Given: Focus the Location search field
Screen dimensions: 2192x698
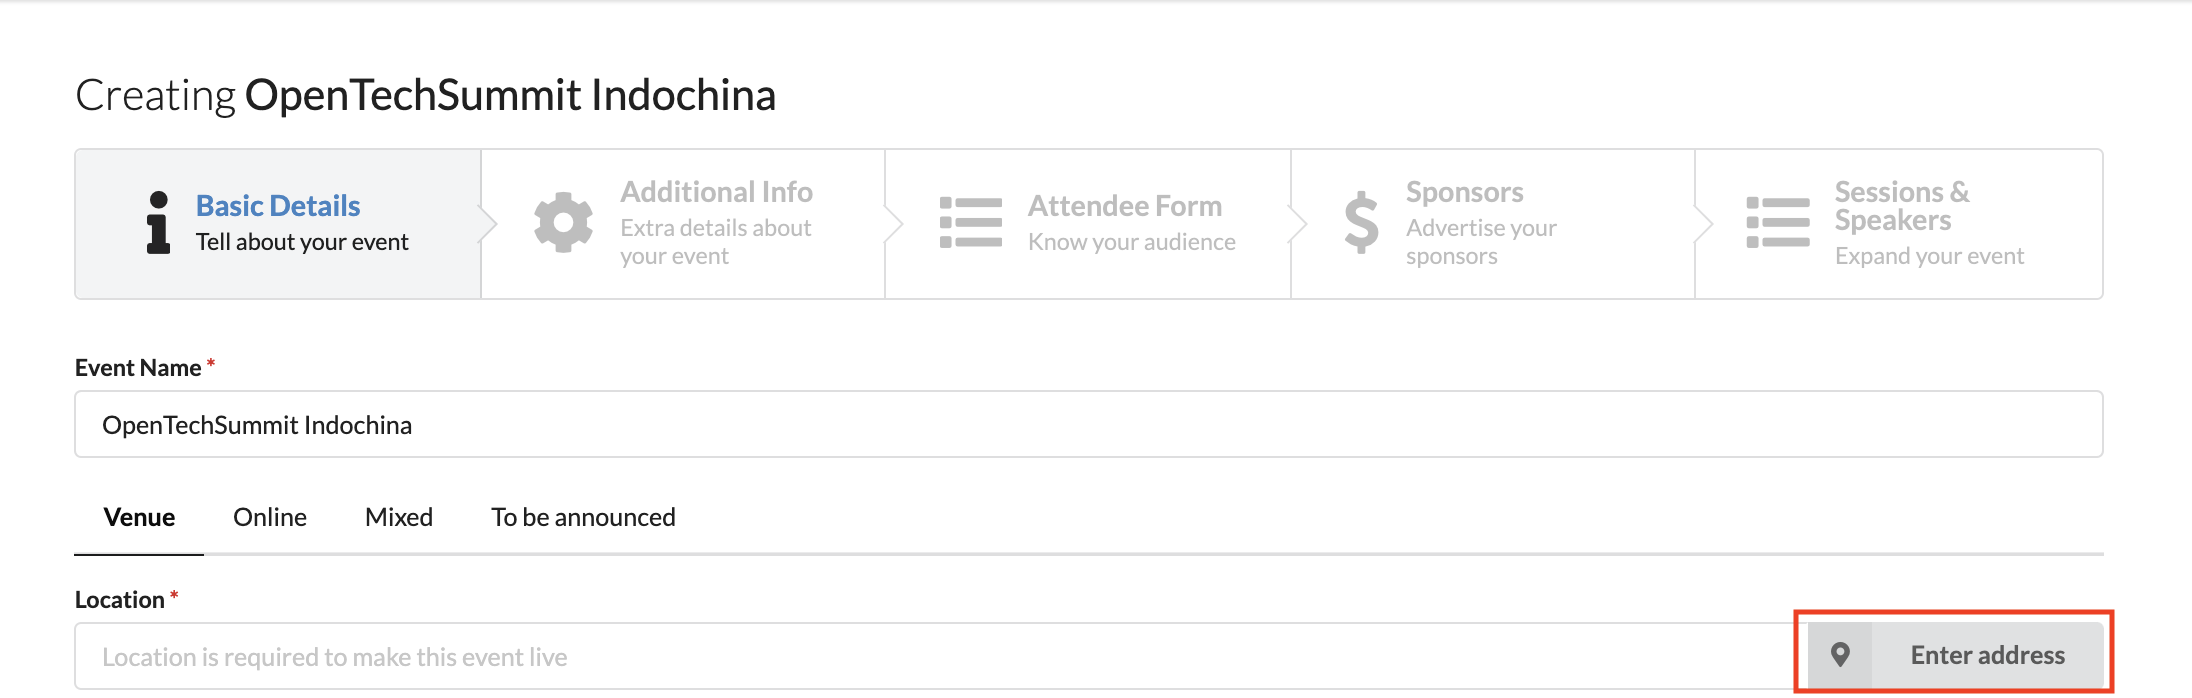Looking at the screenshot, I should [940, 656].
